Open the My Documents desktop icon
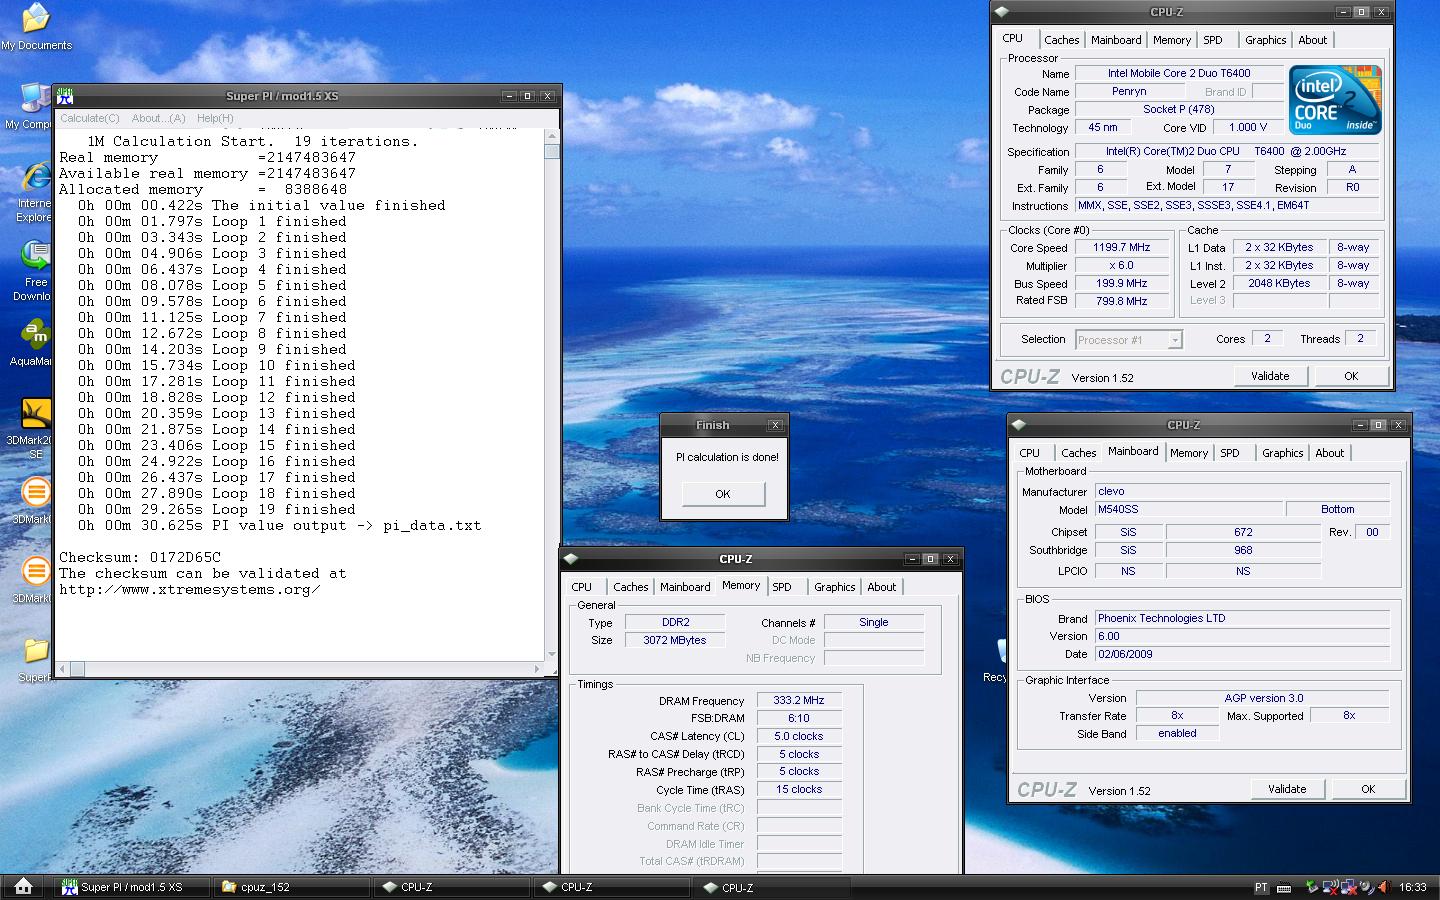Viewport: 1440px width, 900px height. pyautogui.click(x=36, y=27)
